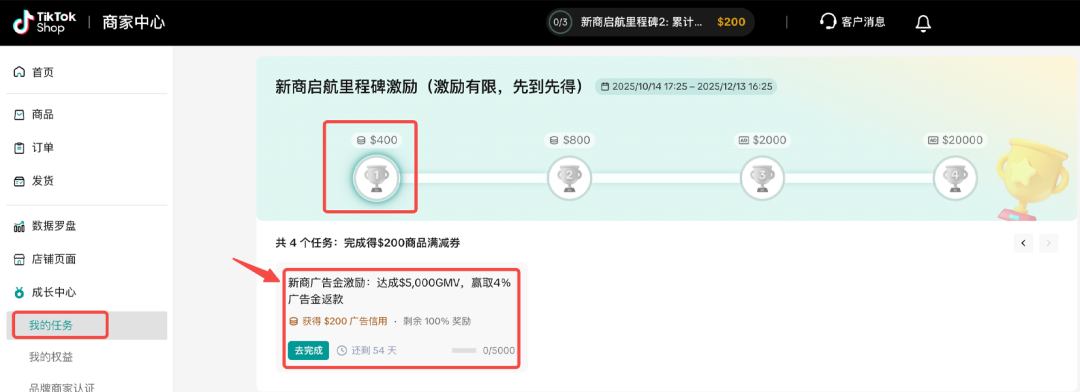Click the chart icon beside 数据罗盘
Viewport: 1080px width, 392px height.
[x=19, y=227]
